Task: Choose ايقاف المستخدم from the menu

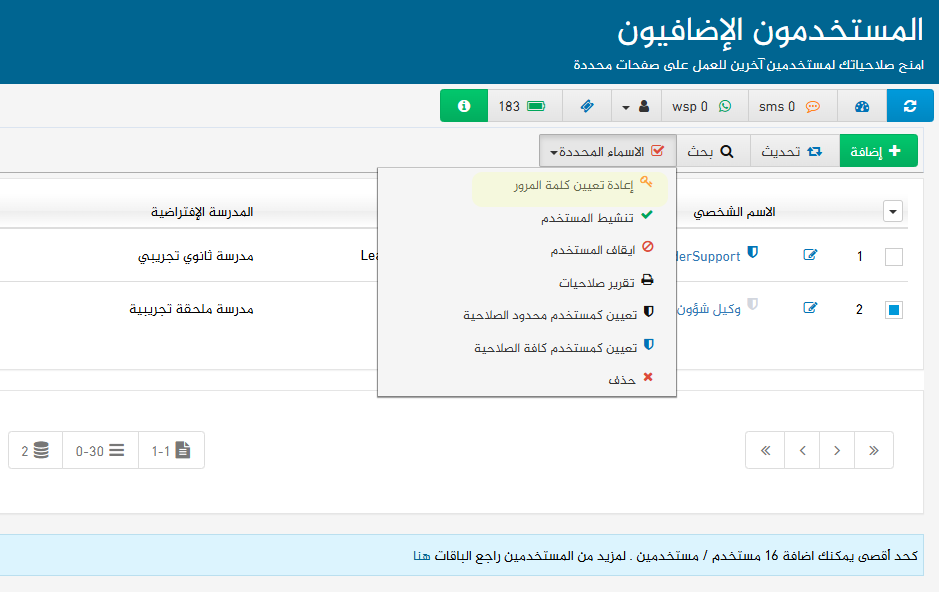Action: [x=592, y=250]
